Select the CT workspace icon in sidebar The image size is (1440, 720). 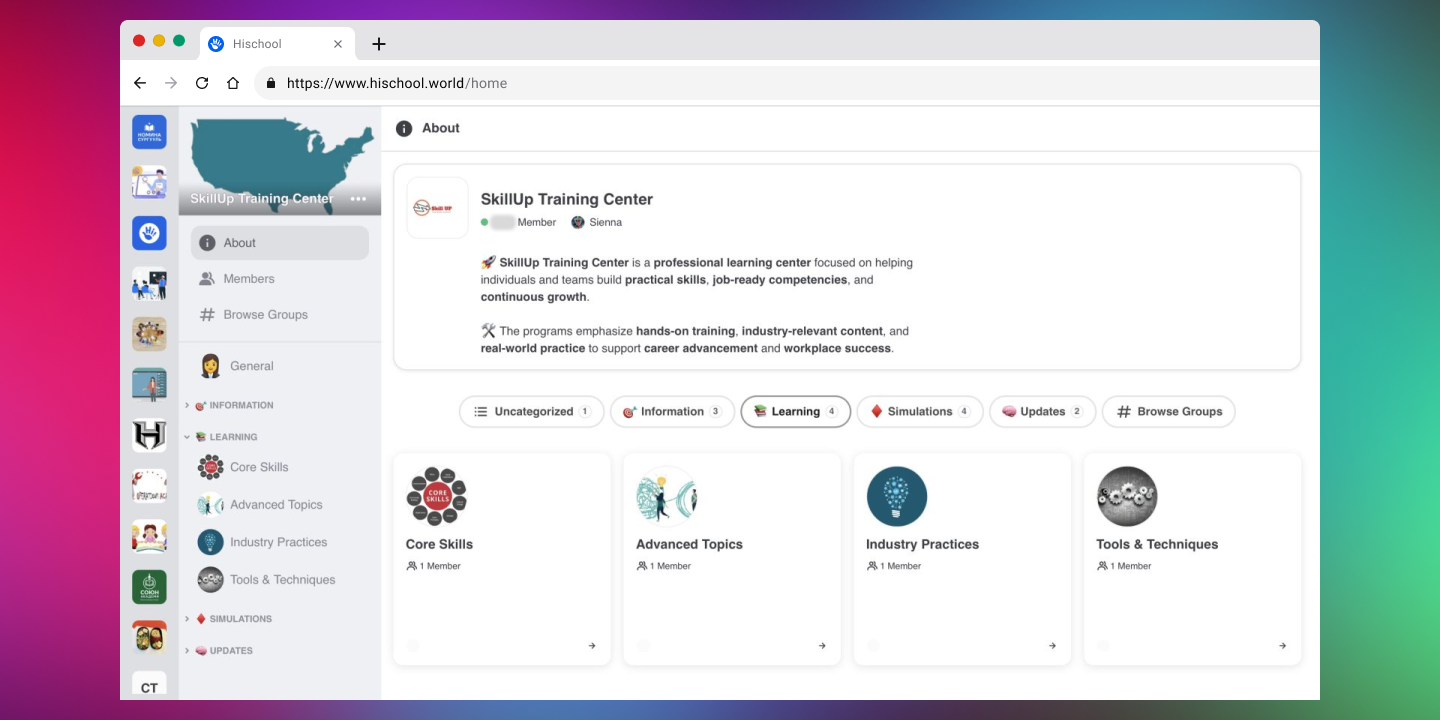(149, 686)
